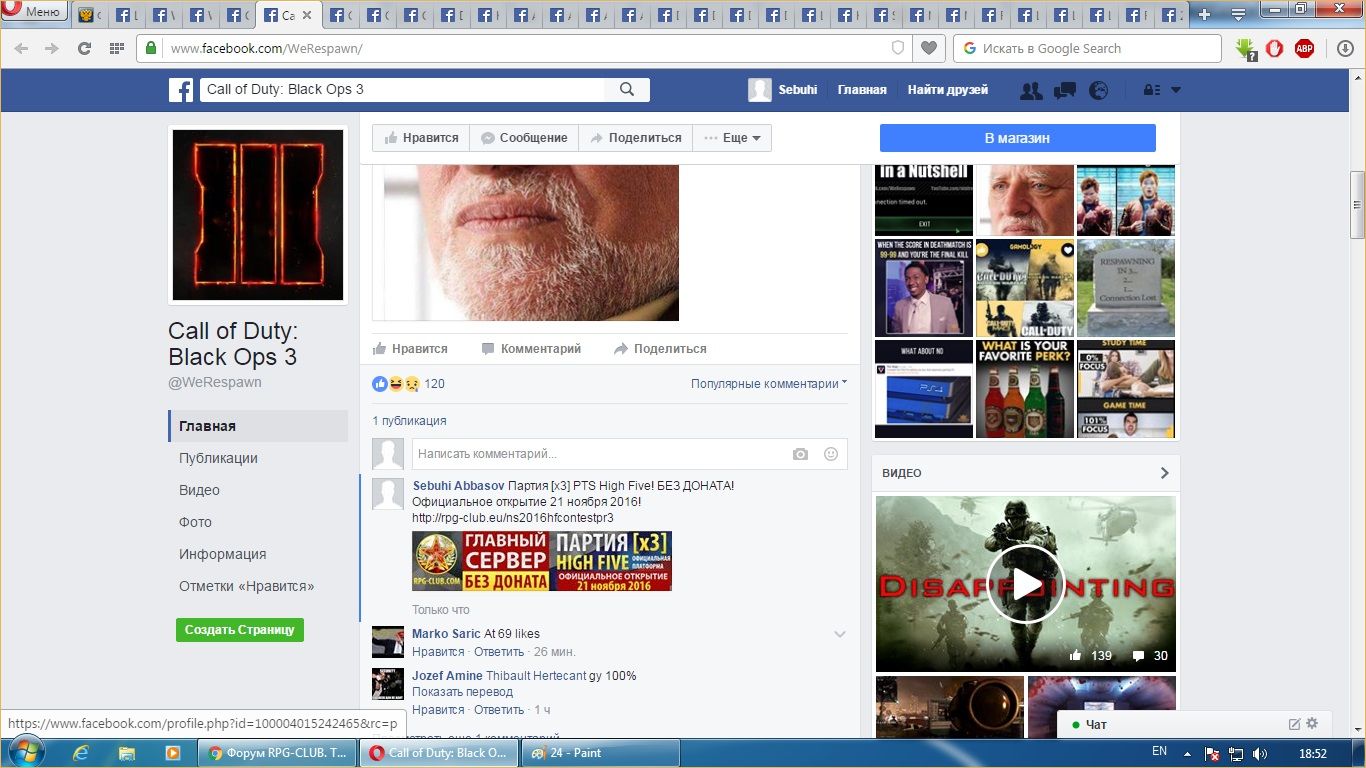The width and height of the screenshot is (1366, 768).
Task: Play the Disappointing video
Action: [1025, 585]
